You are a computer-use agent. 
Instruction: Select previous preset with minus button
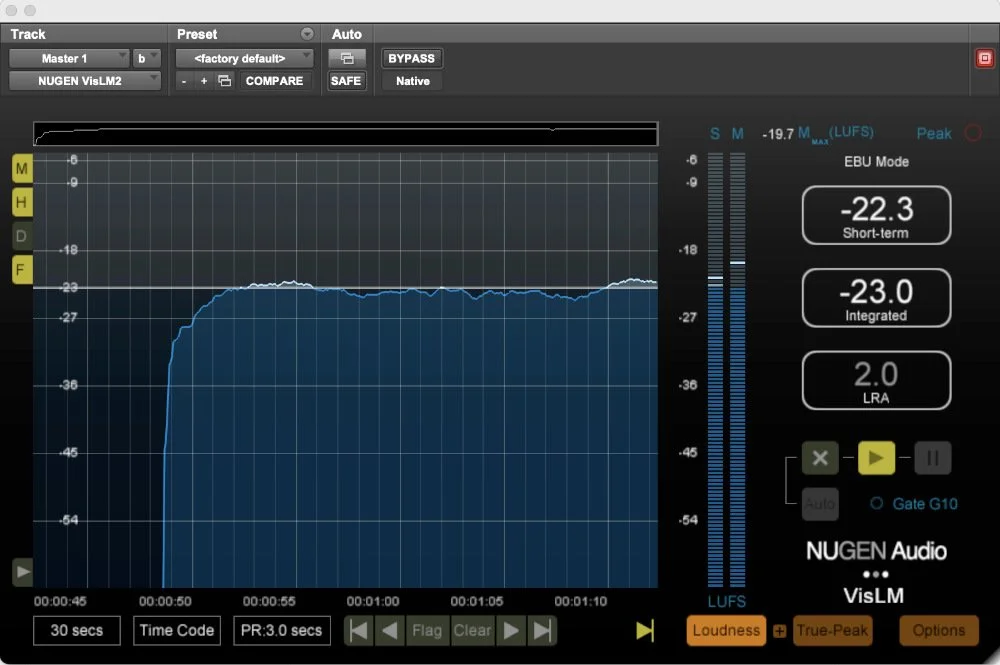184,81
